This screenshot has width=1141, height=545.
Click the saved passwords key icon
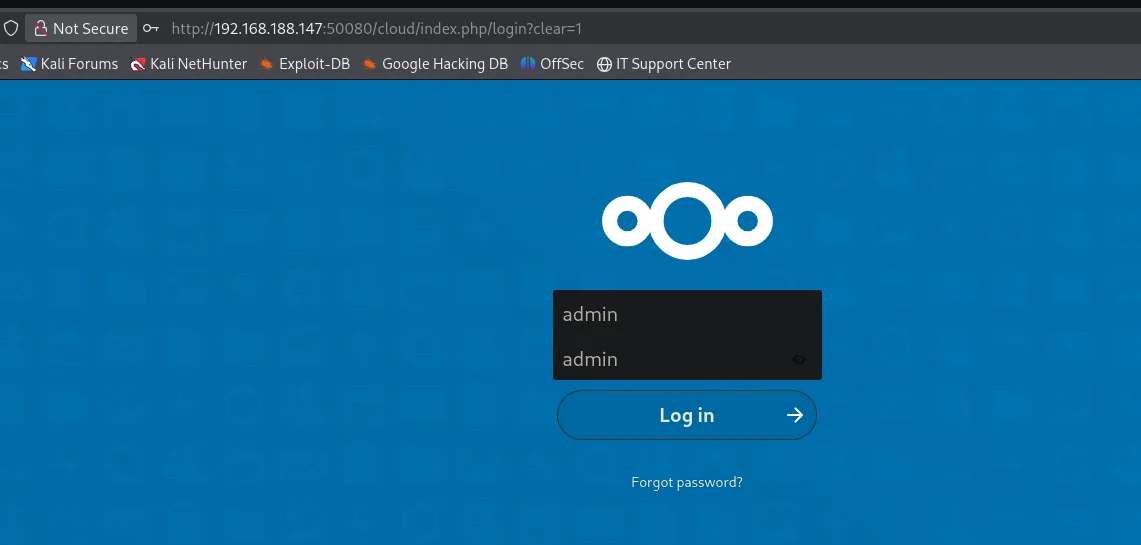point(151,28)
